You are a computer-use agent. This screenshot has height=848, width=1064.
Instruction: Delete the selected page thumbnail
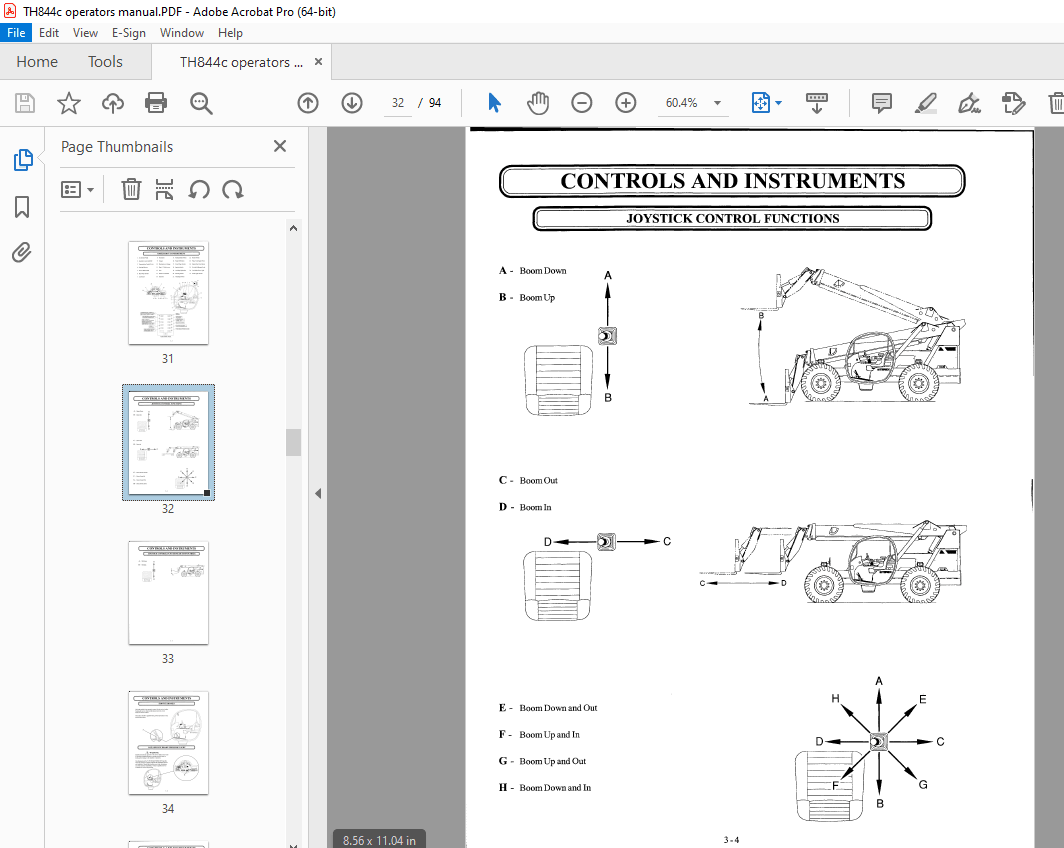pos(131,189)
